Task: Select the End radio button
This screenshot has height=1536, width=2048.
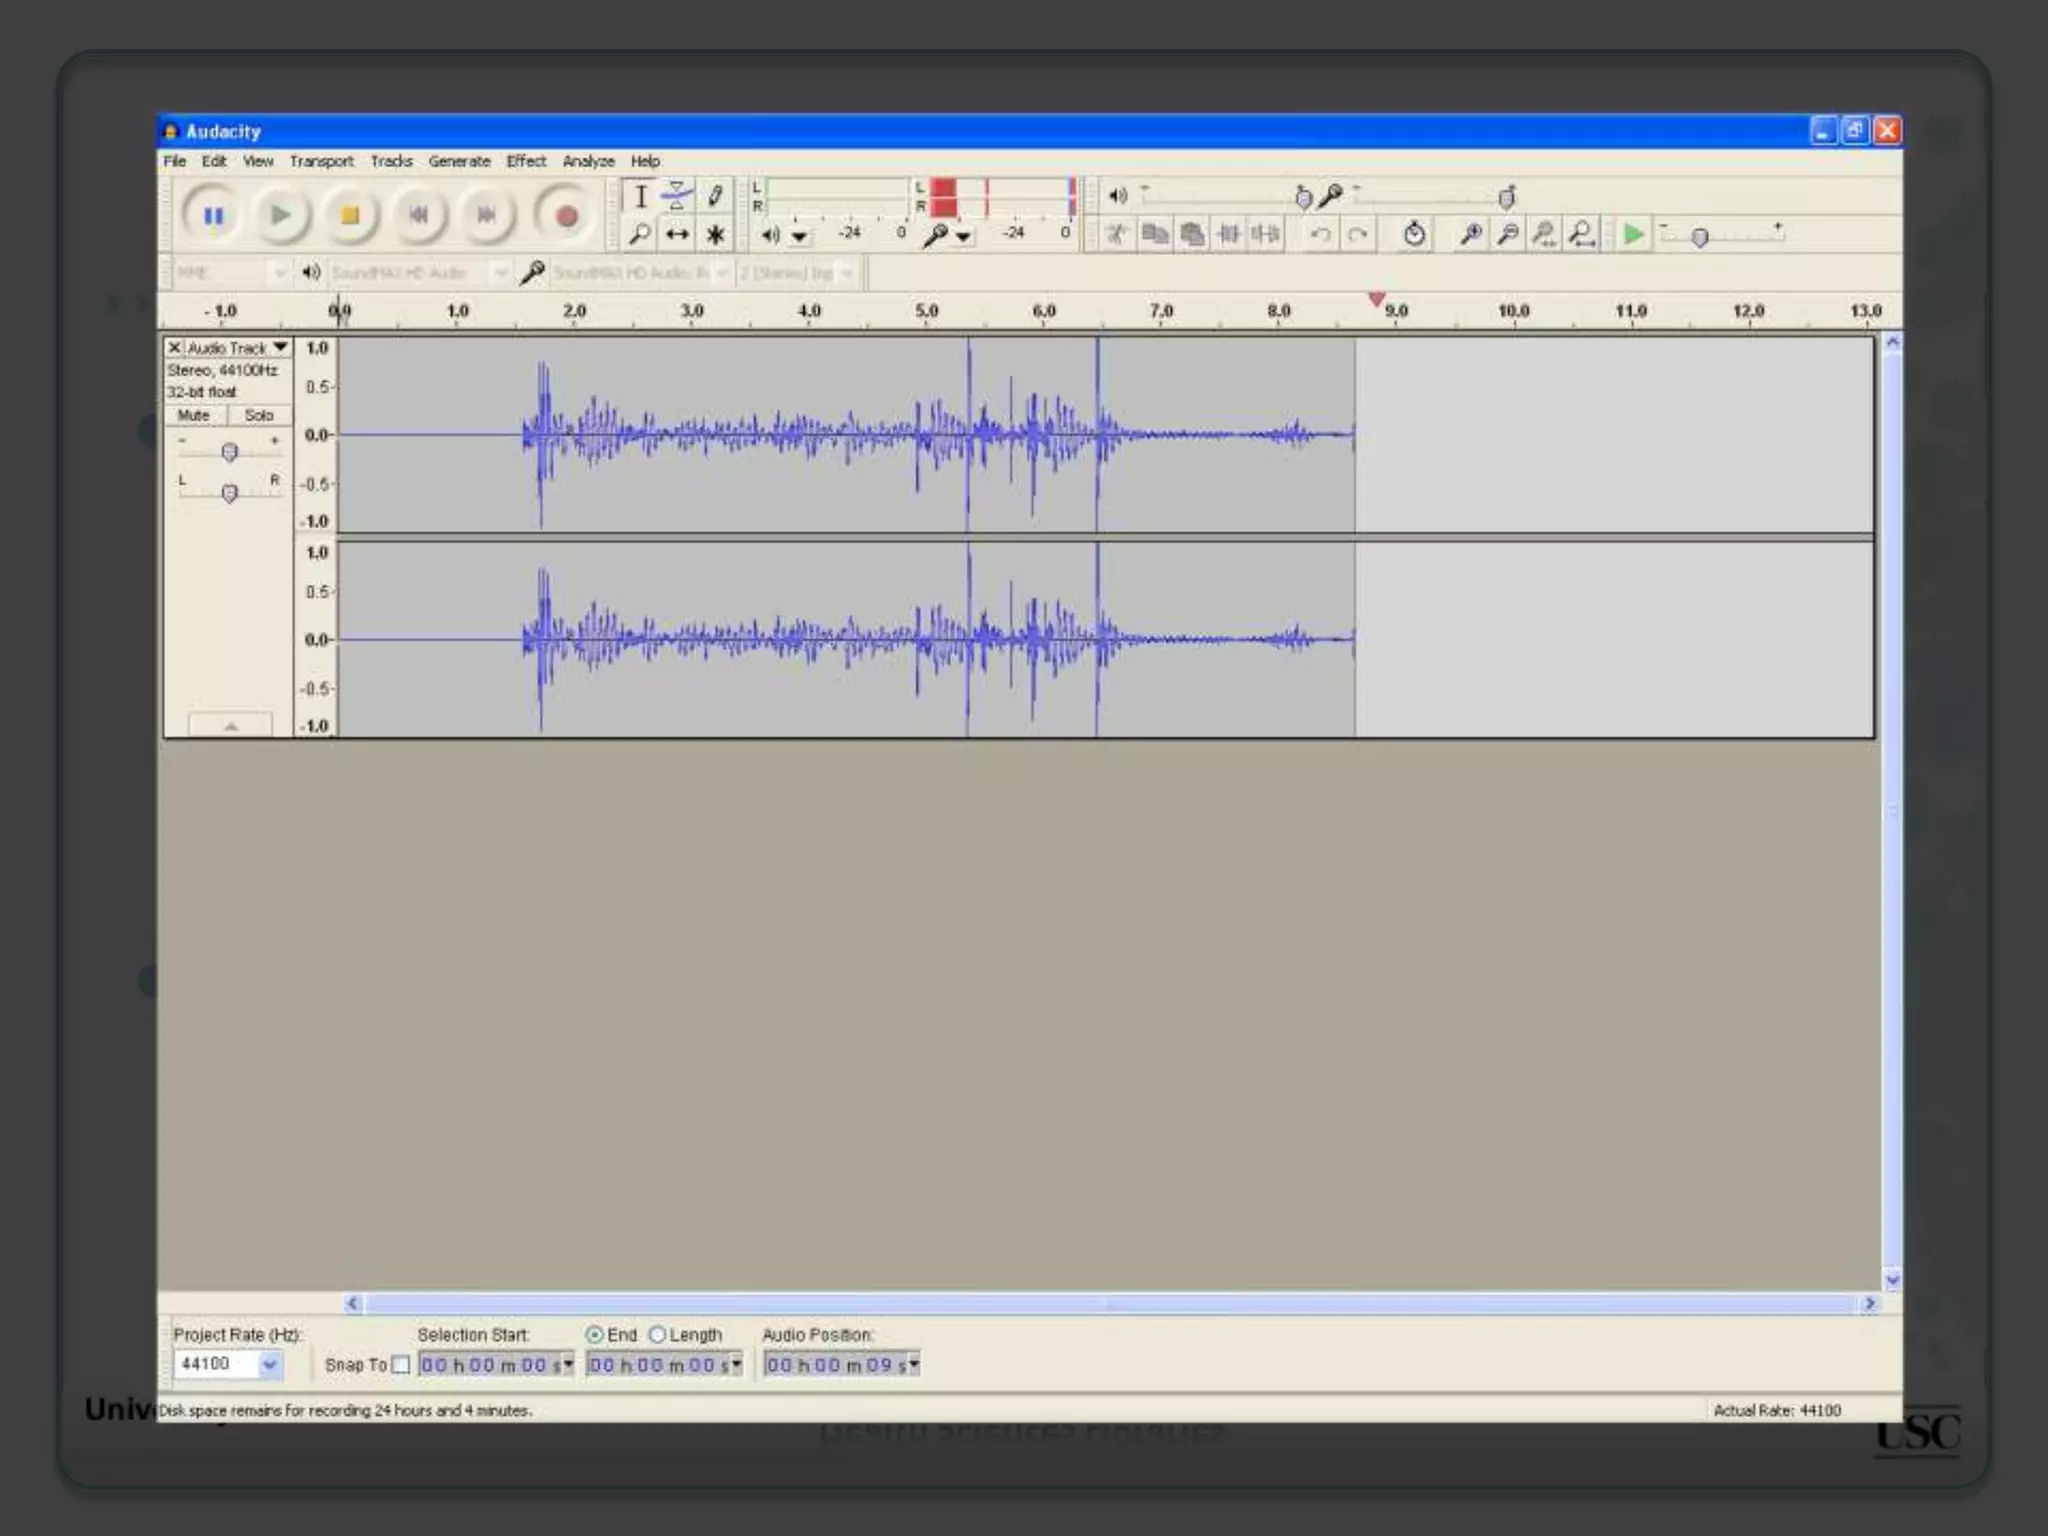Action: click(595, 1335)
